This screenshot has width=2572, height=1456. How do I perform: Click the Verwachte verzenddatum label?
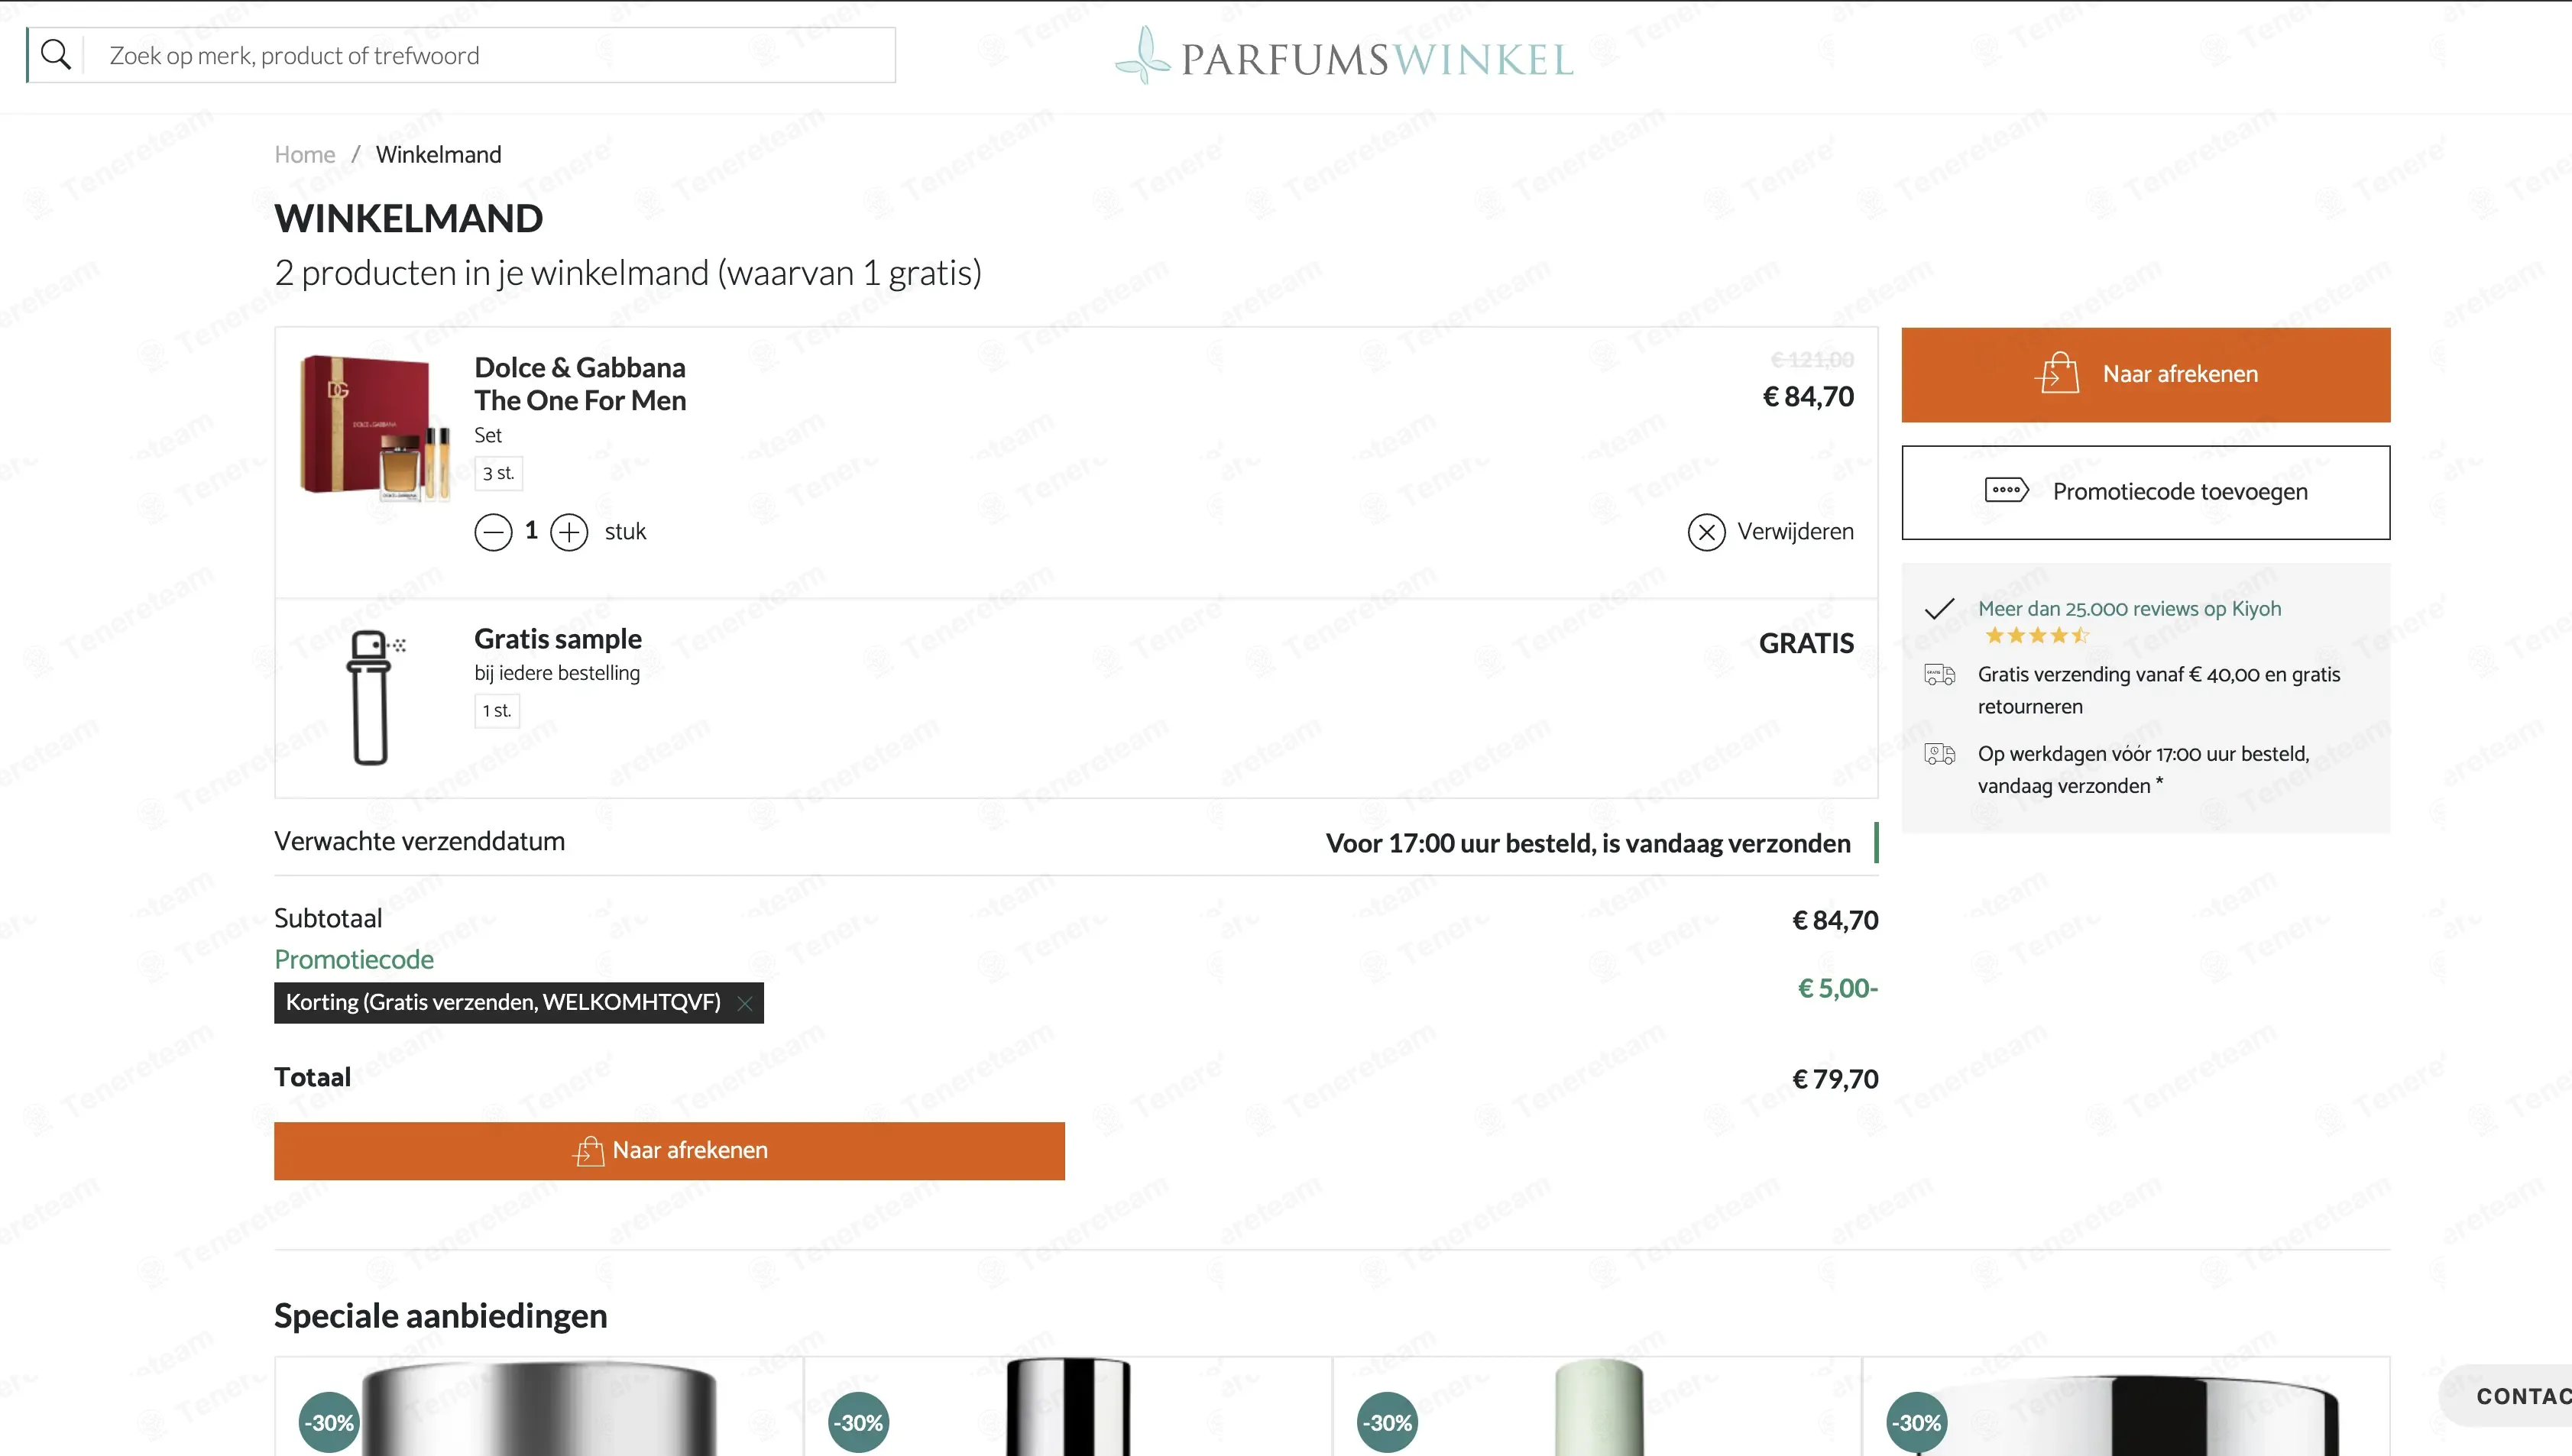click(420, 841)
